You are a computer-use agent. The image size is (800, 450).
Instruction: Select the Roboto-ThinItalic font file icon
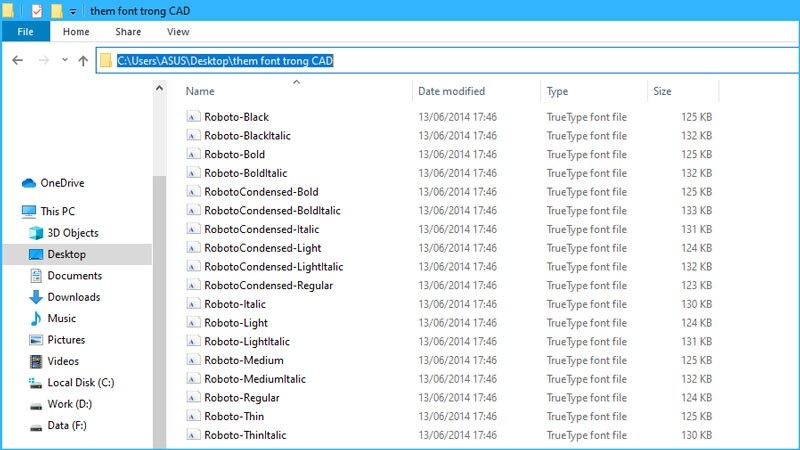pos(192,435)
